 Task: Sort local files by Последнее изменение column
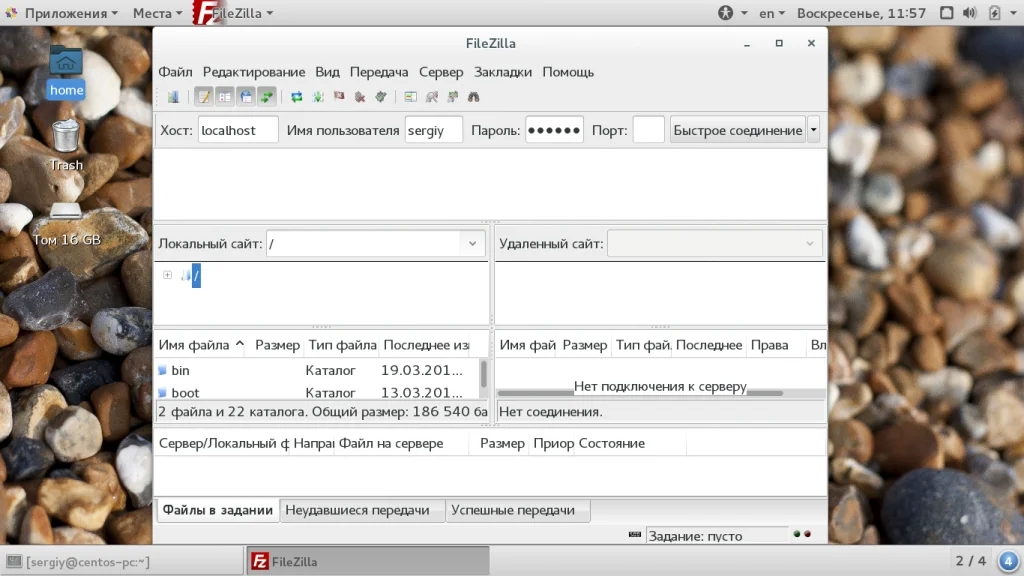click(x=426, y=345)
